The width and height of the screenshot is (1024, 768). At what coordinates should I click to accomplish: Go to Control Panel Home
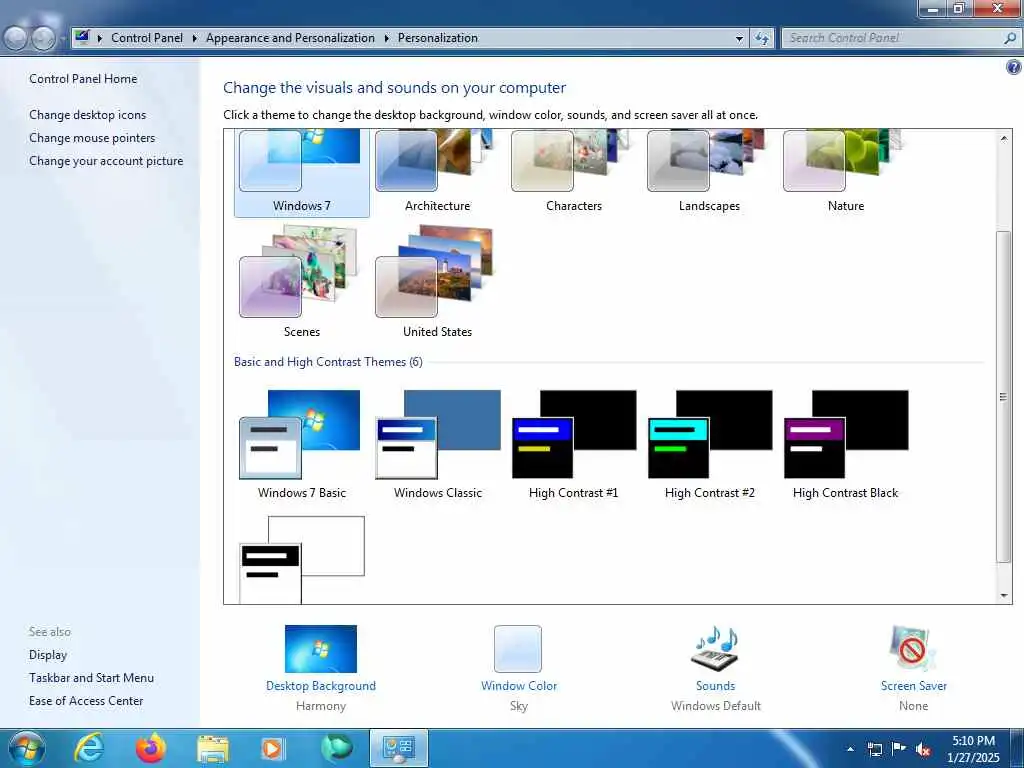83,79
